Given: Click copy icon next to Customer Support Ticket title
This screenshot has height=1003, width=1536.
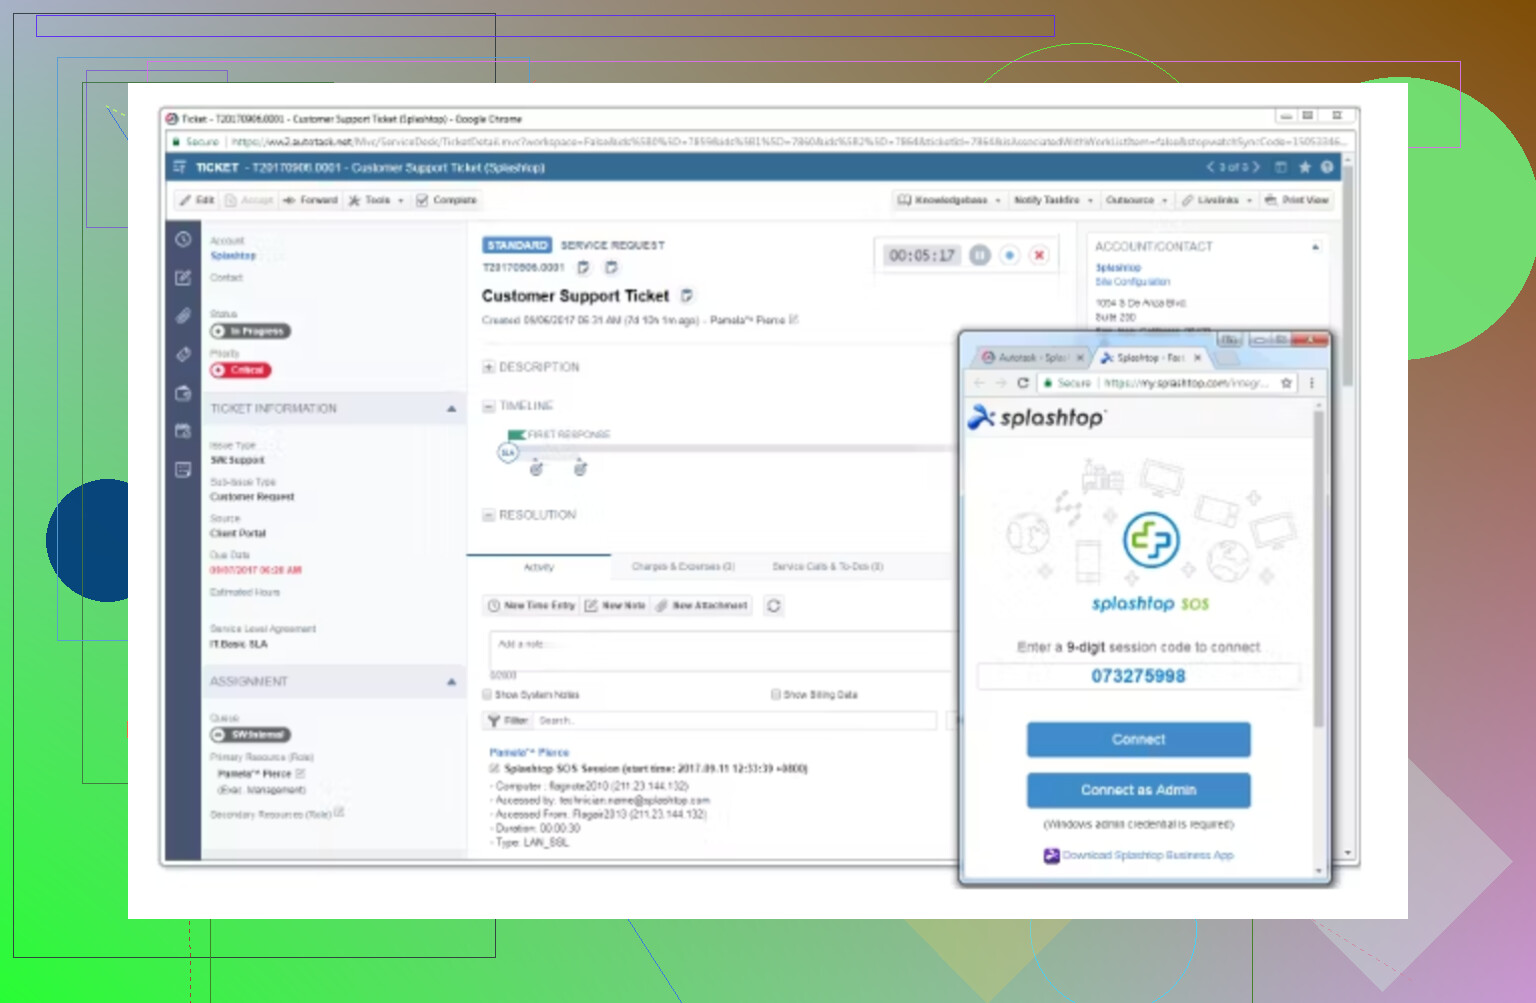Looking at the screenshot, I should [x=687, y=295].
